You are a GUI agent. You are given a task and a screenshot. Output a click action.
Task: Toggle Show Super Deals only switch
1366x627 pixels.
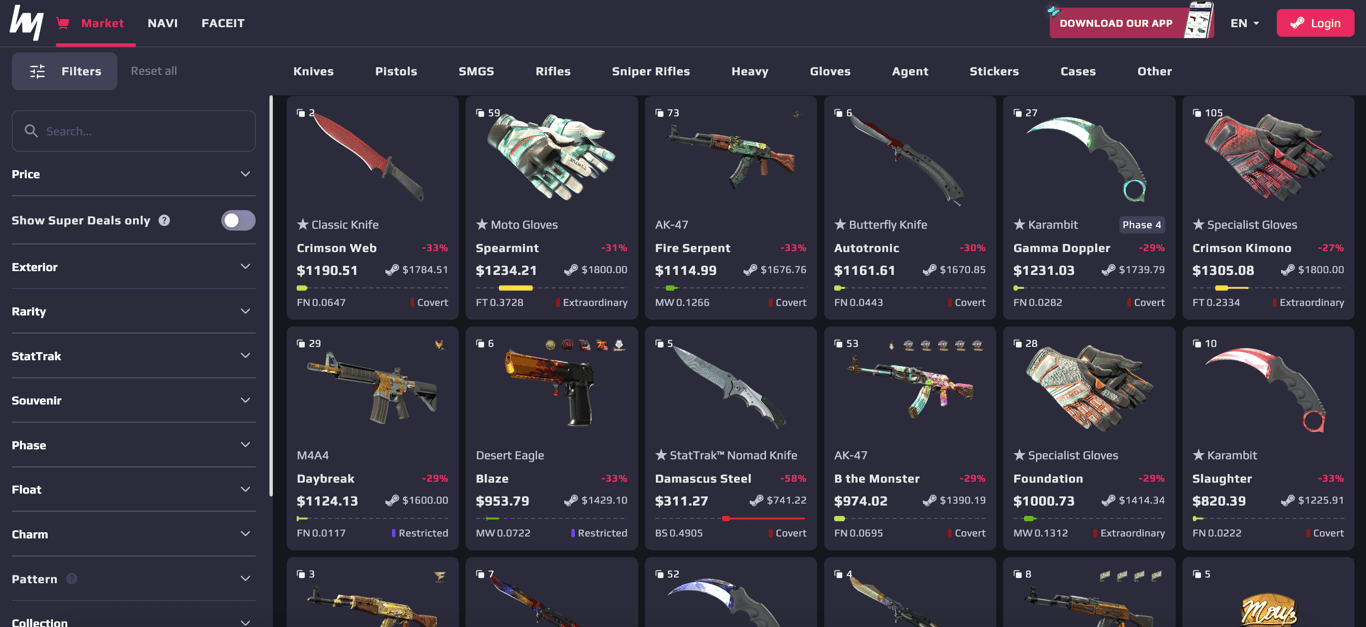(238, 220)
